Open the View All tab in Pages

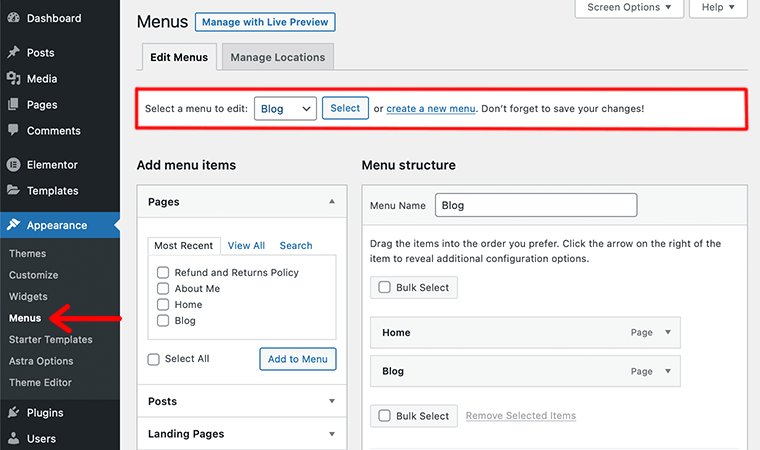[246, 245]
